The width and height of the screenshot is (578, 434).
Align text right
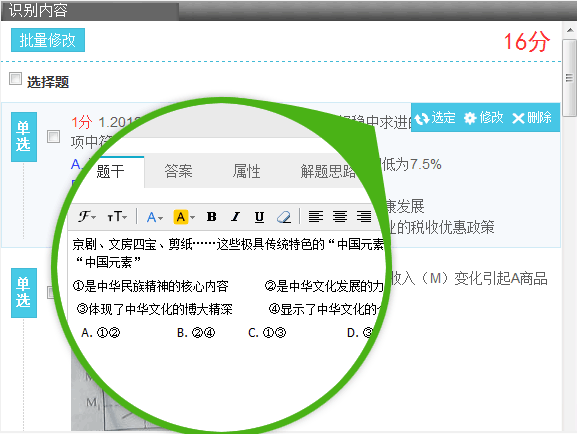pos(364,216)
